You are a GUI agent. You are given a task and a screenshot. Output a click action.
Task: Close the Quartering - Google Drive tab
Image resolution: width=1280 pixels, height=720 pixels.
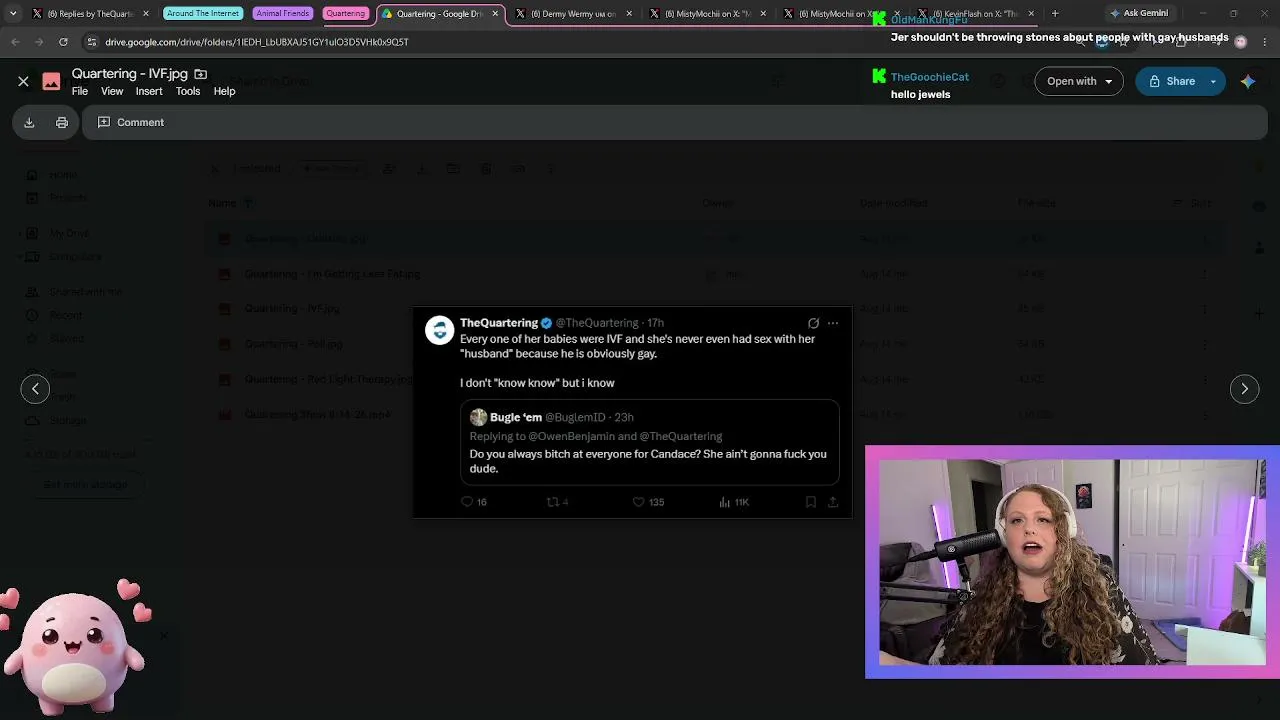pos(495,14)
